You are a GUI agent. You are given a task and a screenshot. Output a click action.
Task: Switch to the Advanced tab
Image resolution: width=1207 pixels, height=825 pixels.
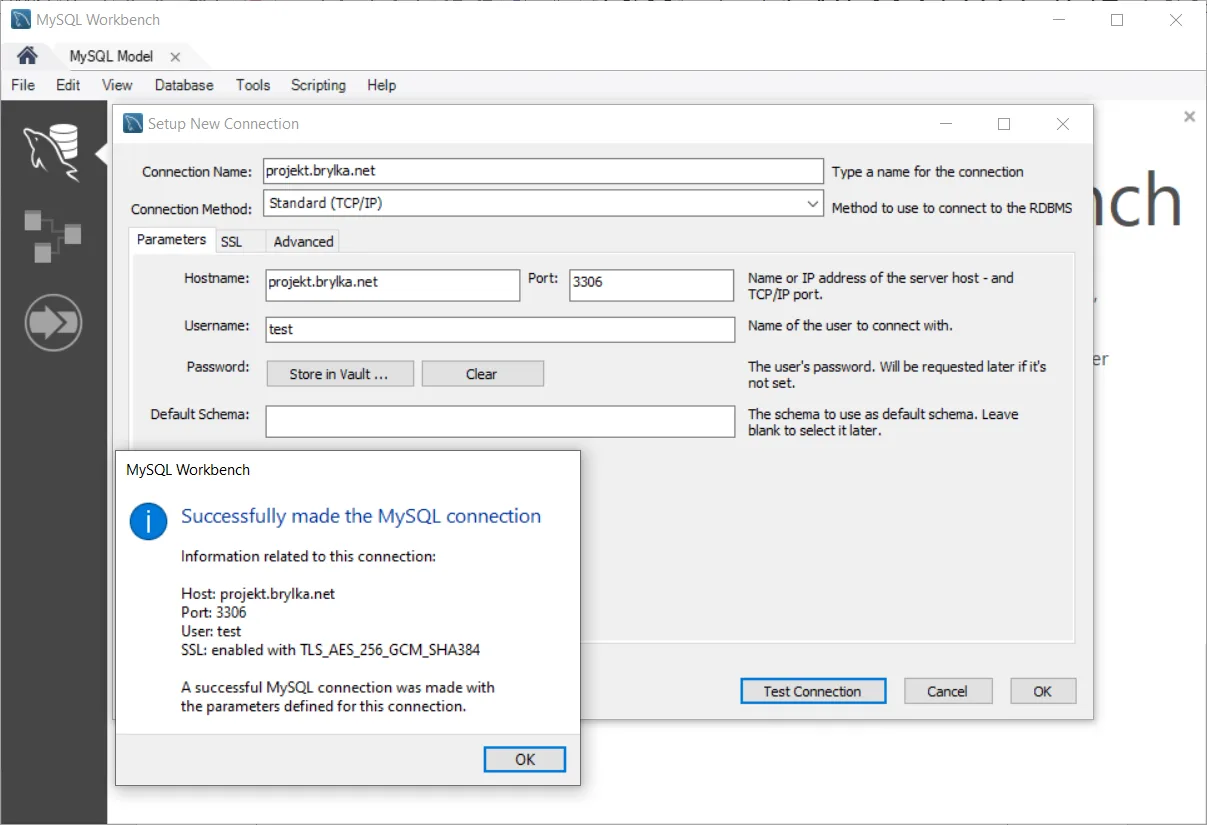click(303, 242)
